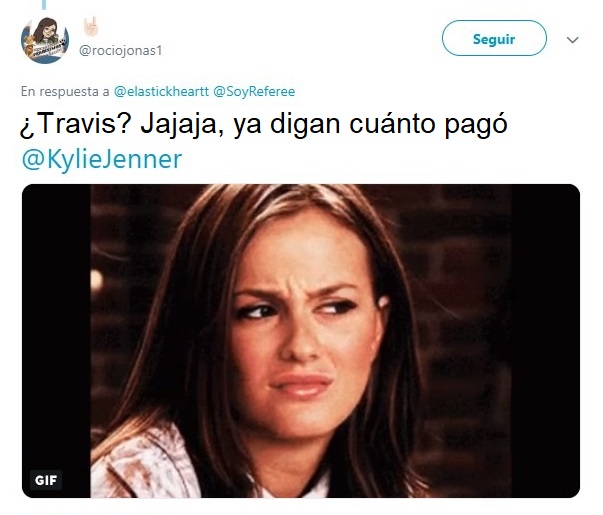This screenshot has height=515, width=603.
Task: Click the word "pagó" in the tweet
Action: point(476,125)
